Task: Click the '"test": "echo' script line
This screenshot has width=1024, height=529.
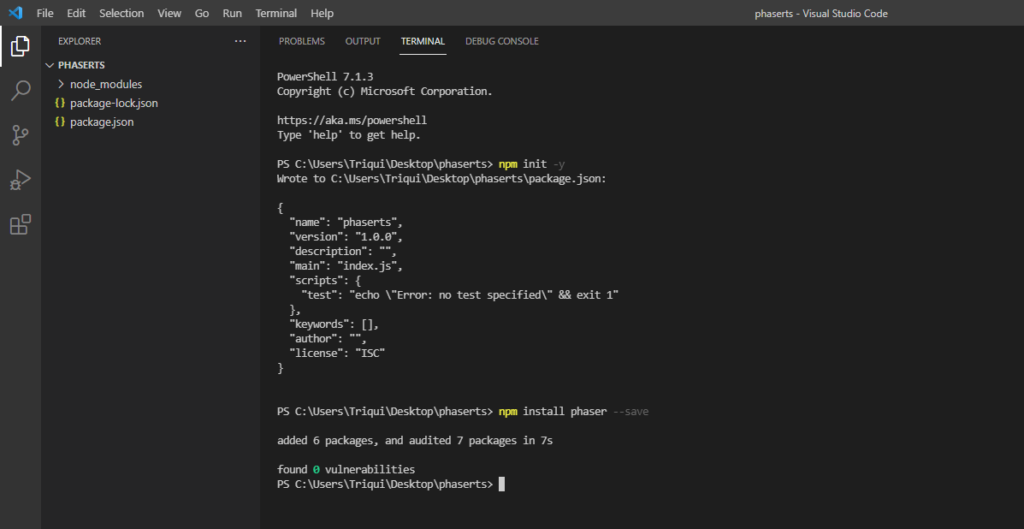Action: click(x=460, y=295)
